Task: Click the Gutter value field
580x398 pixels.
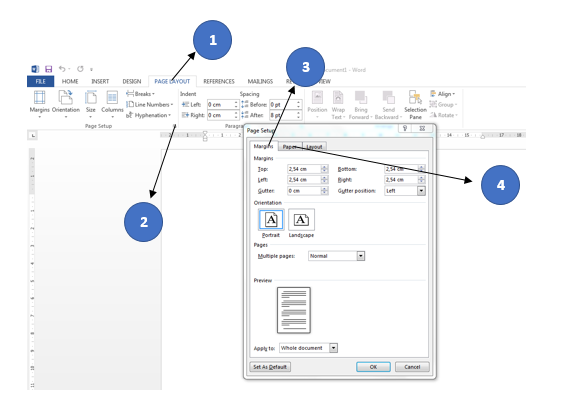Action: click(x=304, y=191)
